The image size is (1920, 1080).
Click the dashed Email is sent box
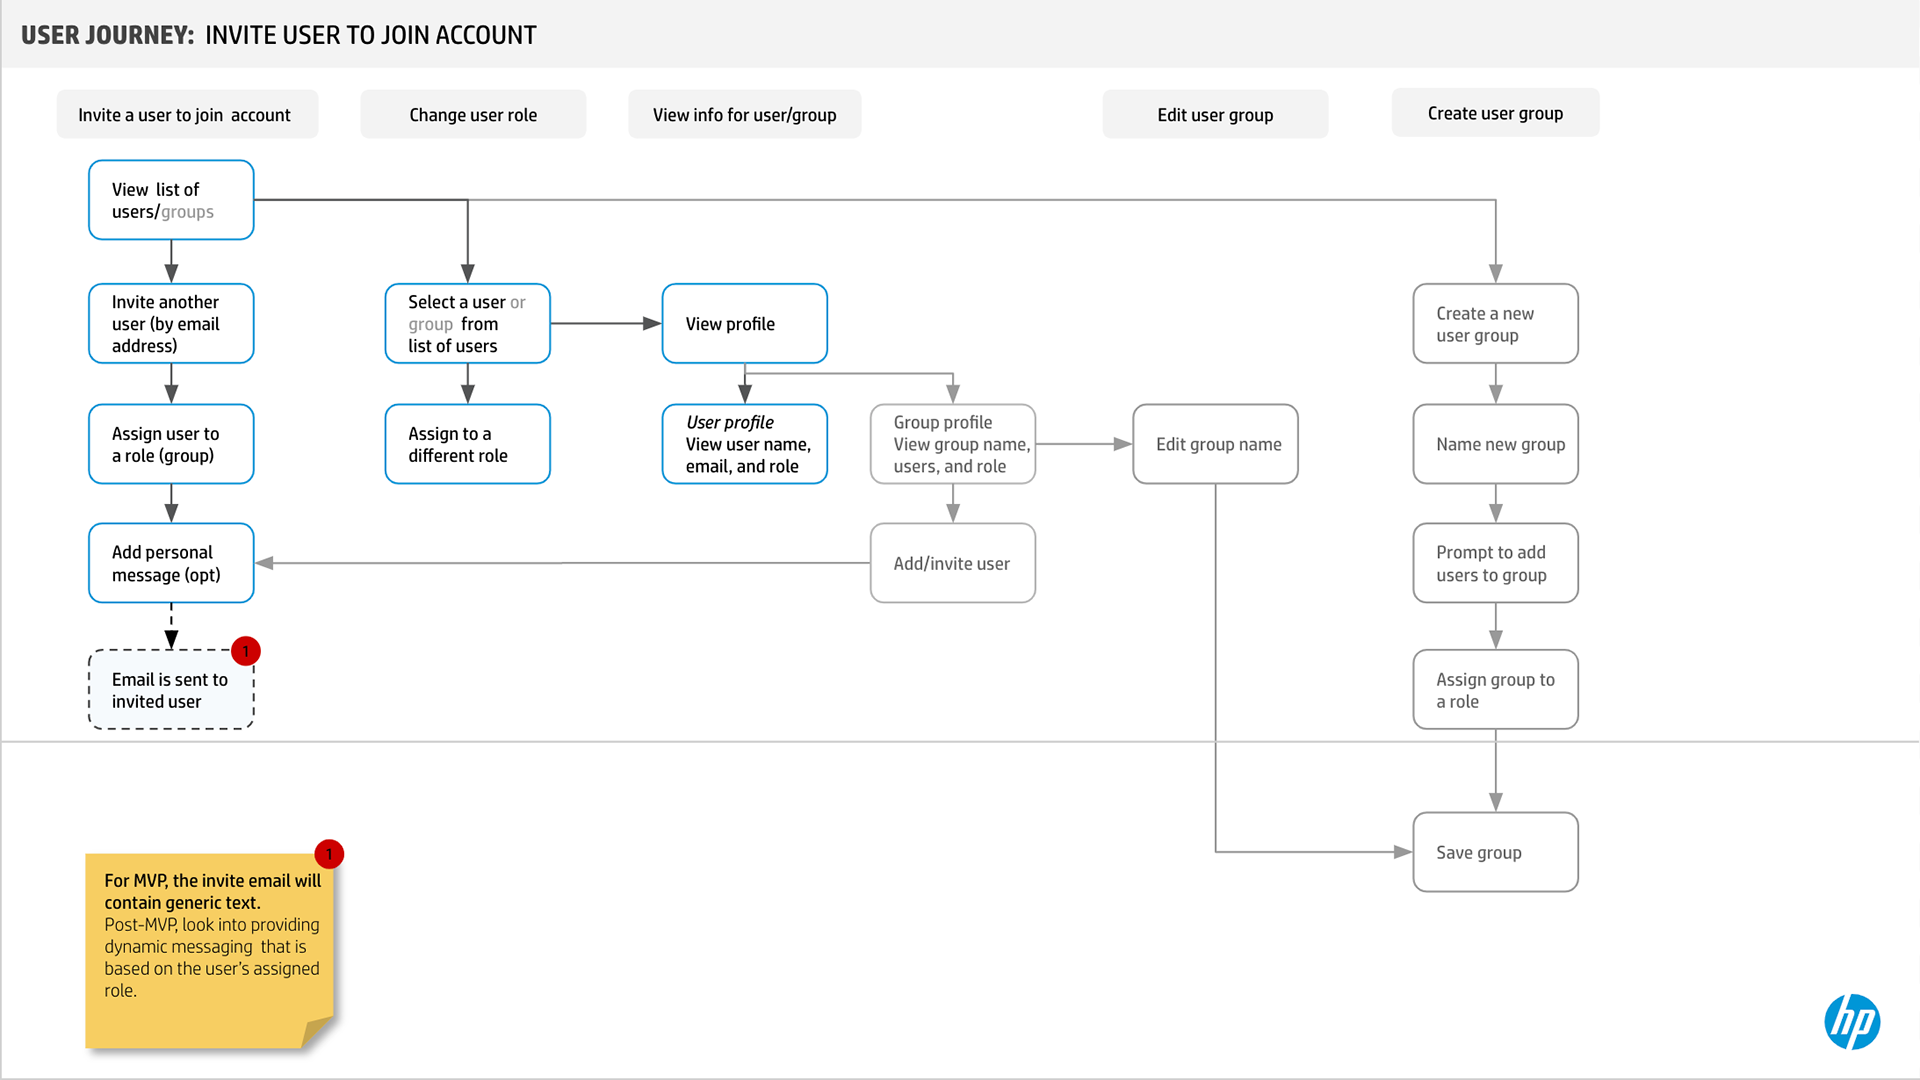click(171, 690)
